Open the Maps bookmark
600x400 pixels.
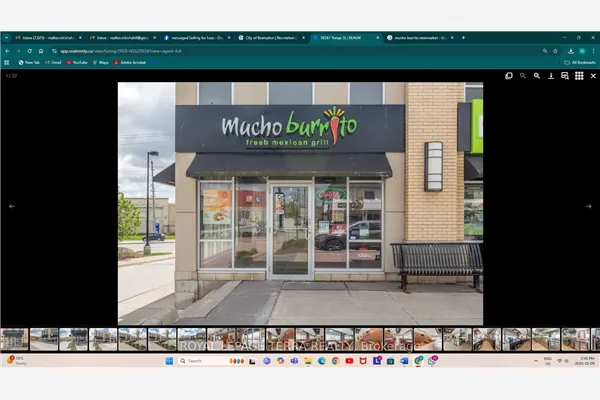[101, 62]
